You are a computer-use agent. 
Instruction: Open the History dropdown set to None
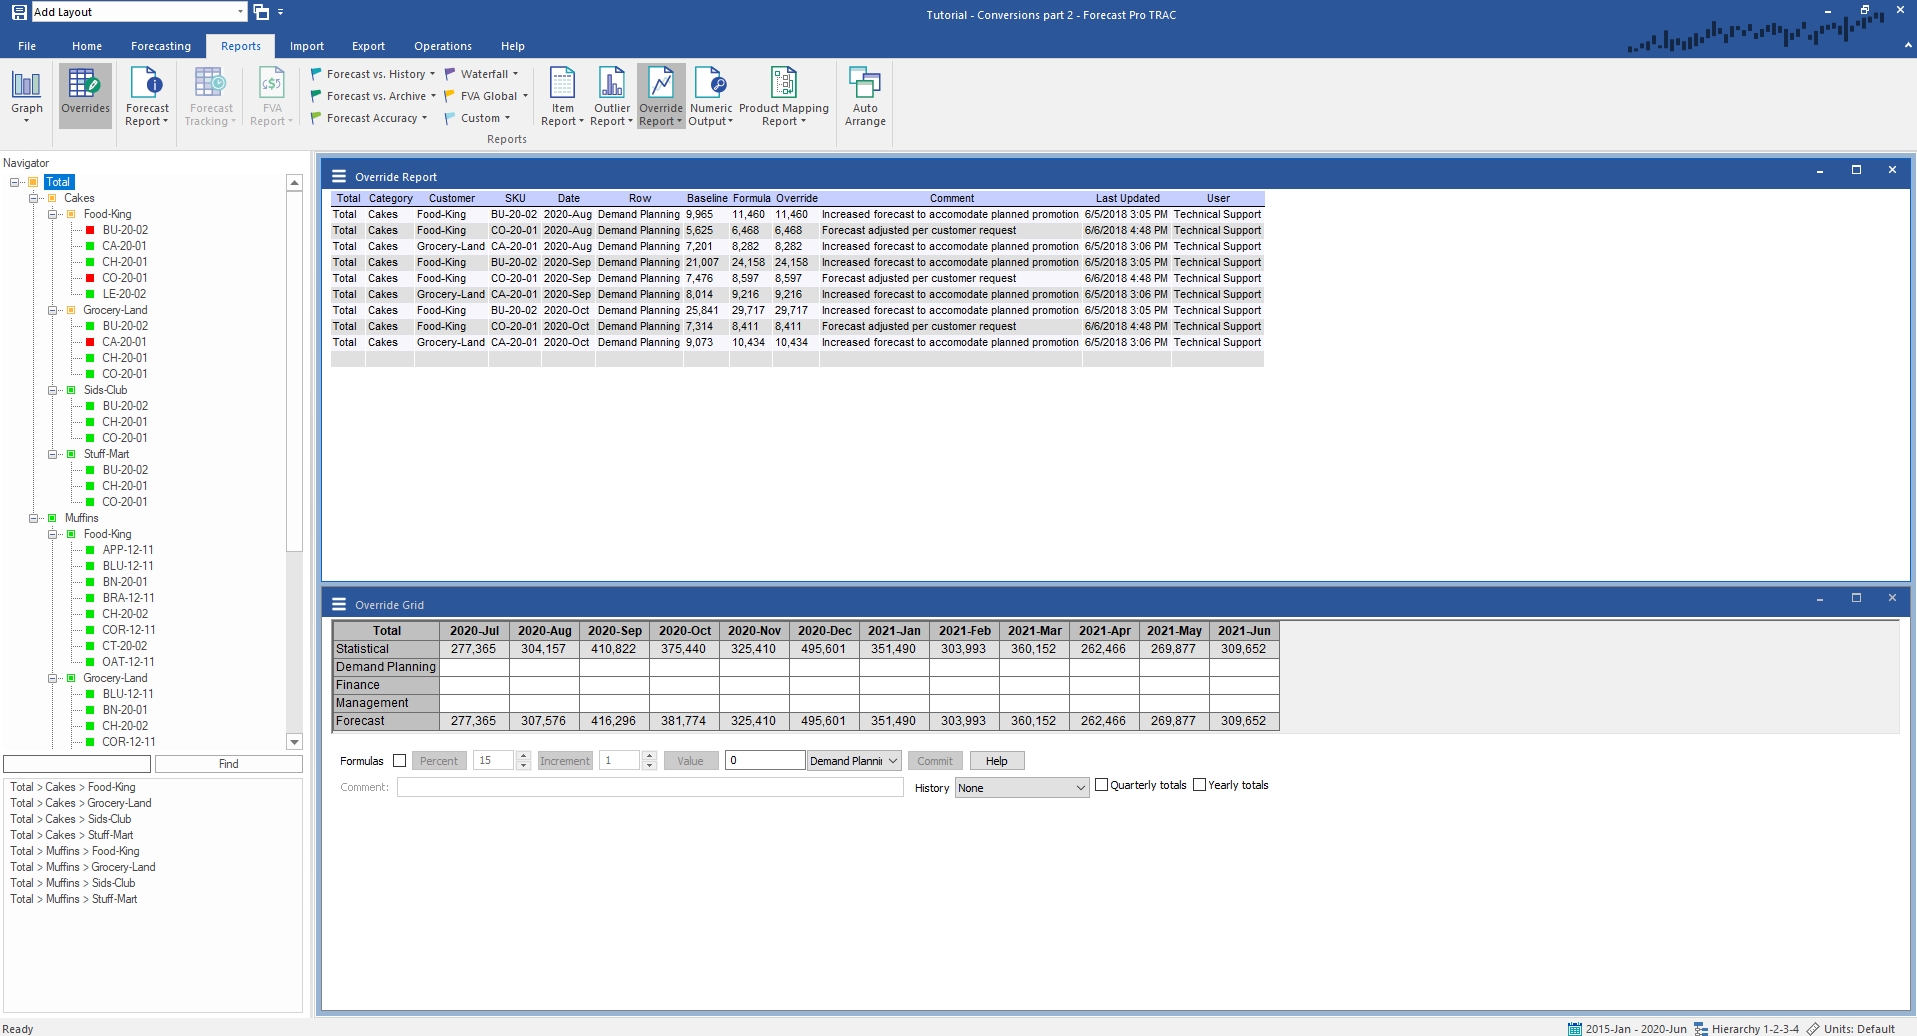point(1022,788)
